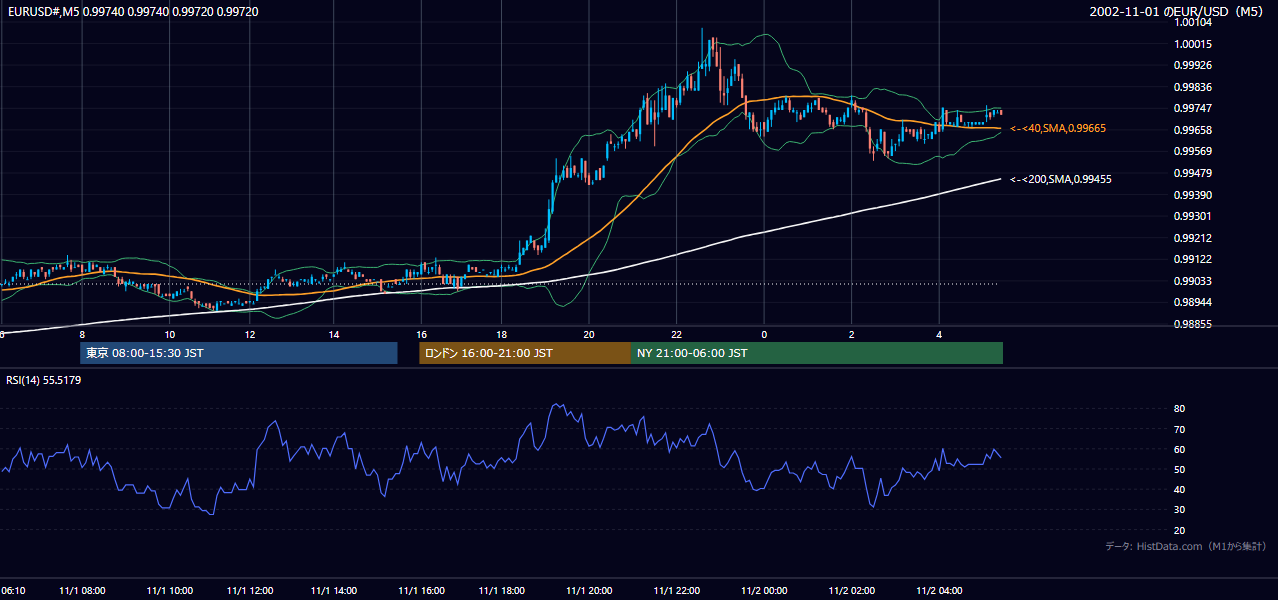Screen dimensions: 1278x600
Task: Click the RSI(14) 55.5179 indicator label
Action: point(44,380)
